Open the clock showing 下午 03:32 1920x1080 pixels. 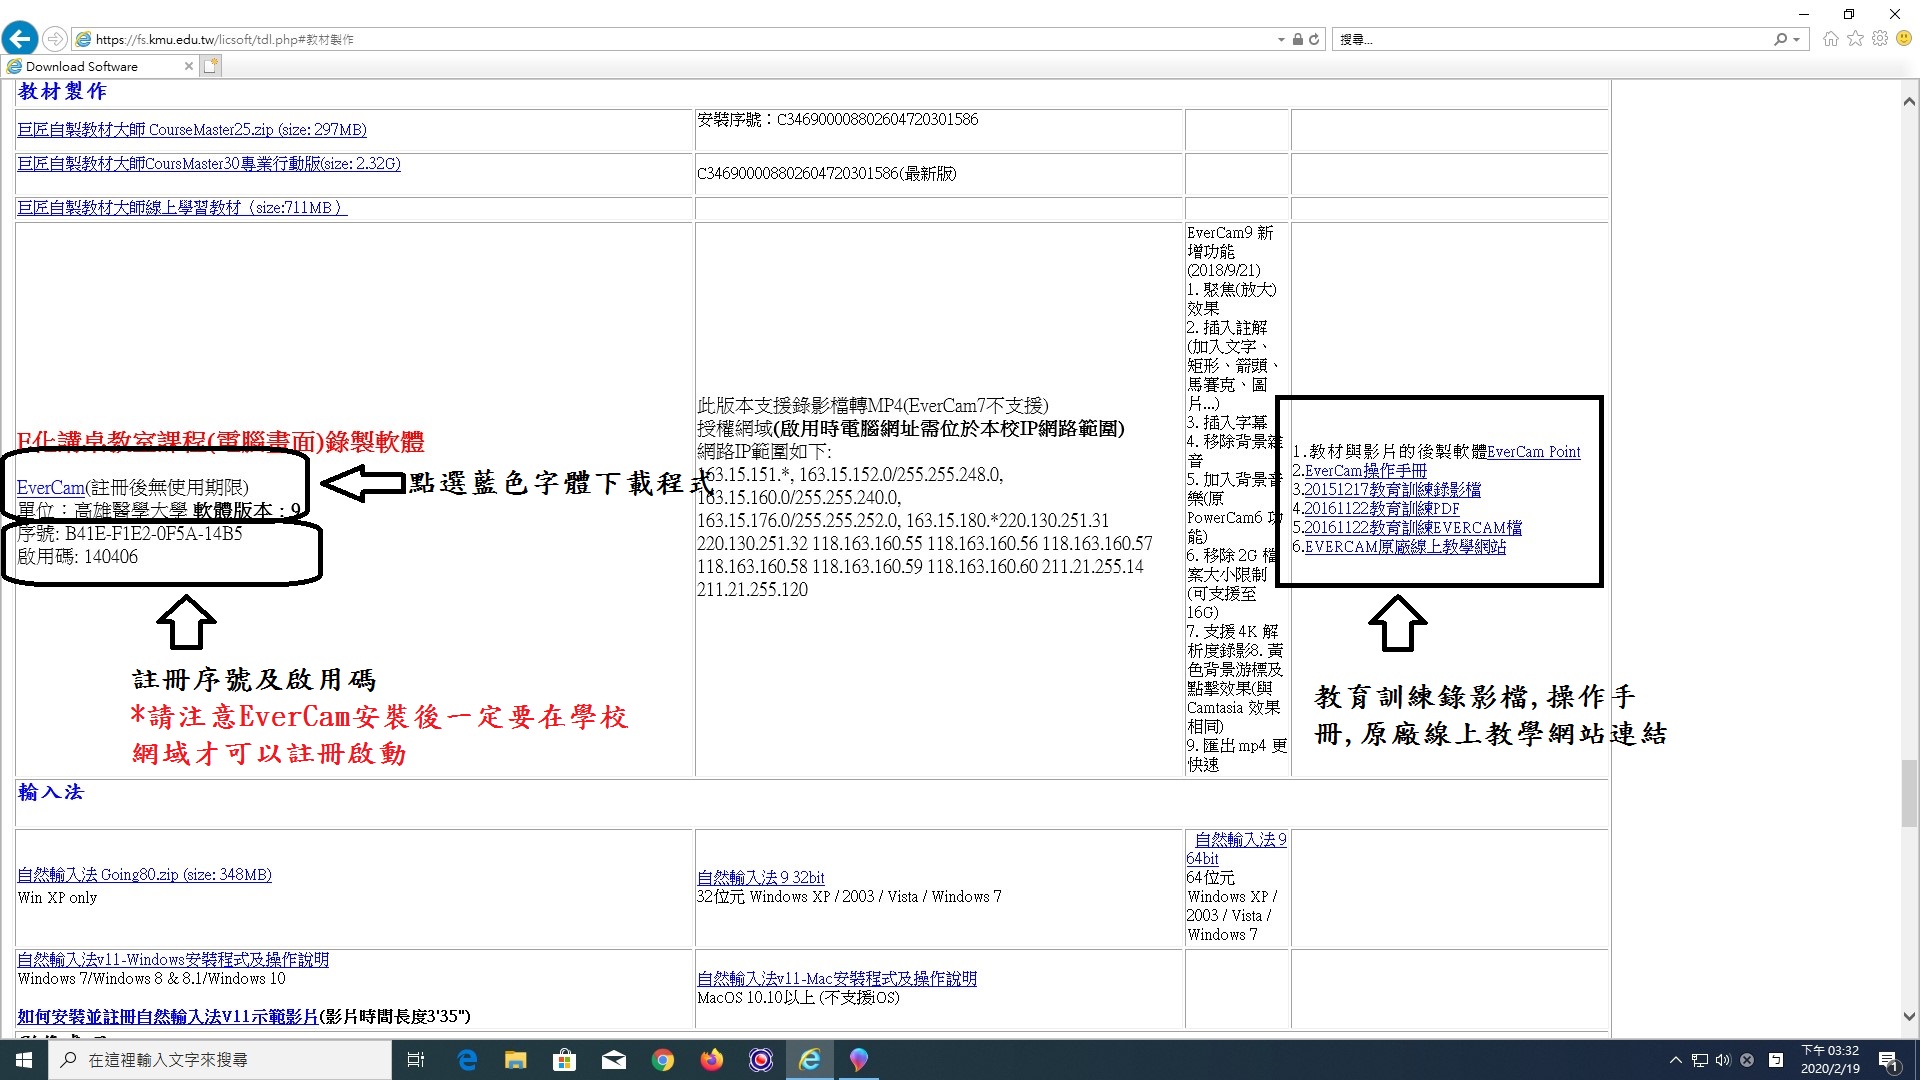tap(1830, 1060)
